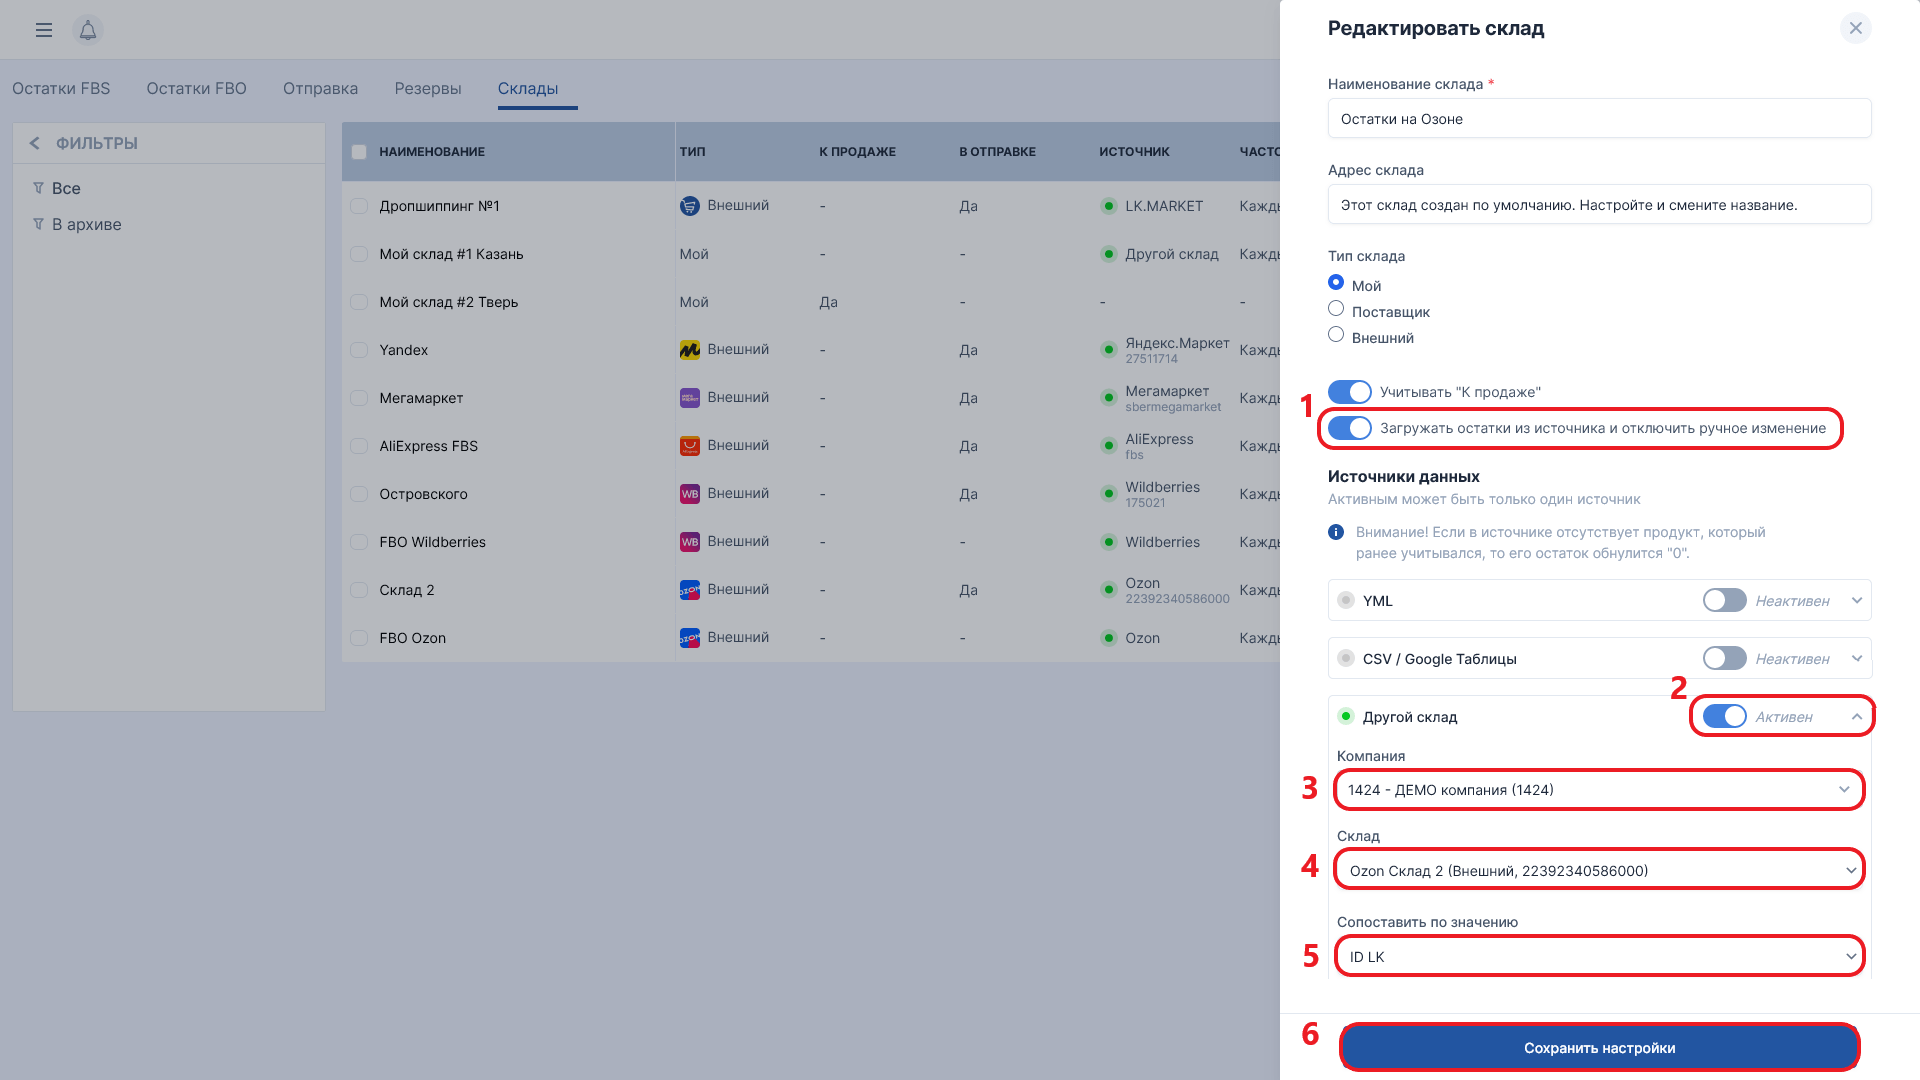Switch to the Остатки FBO tab

pyautogui.click(x=196, y=89)
